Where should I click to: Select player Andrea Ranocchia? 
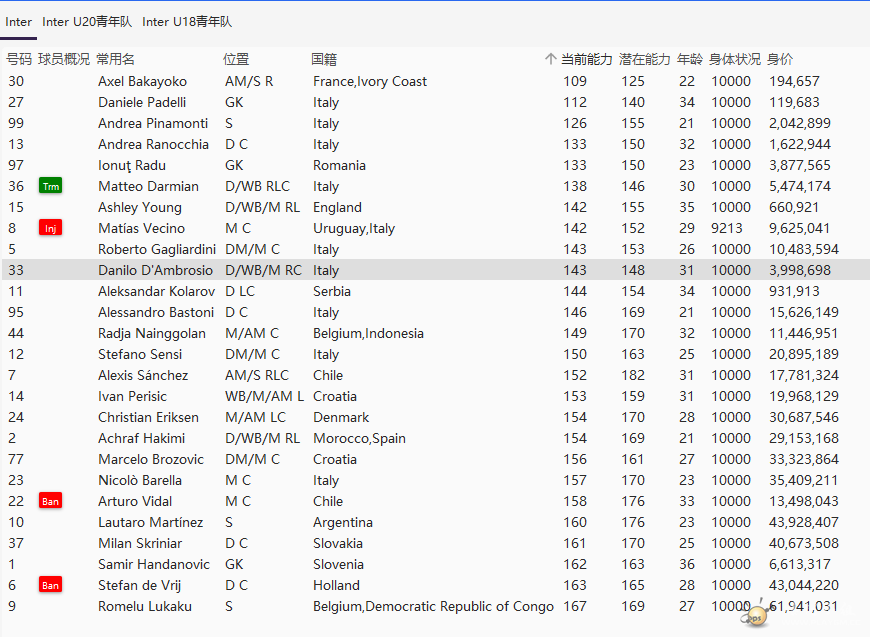point(154,144)
